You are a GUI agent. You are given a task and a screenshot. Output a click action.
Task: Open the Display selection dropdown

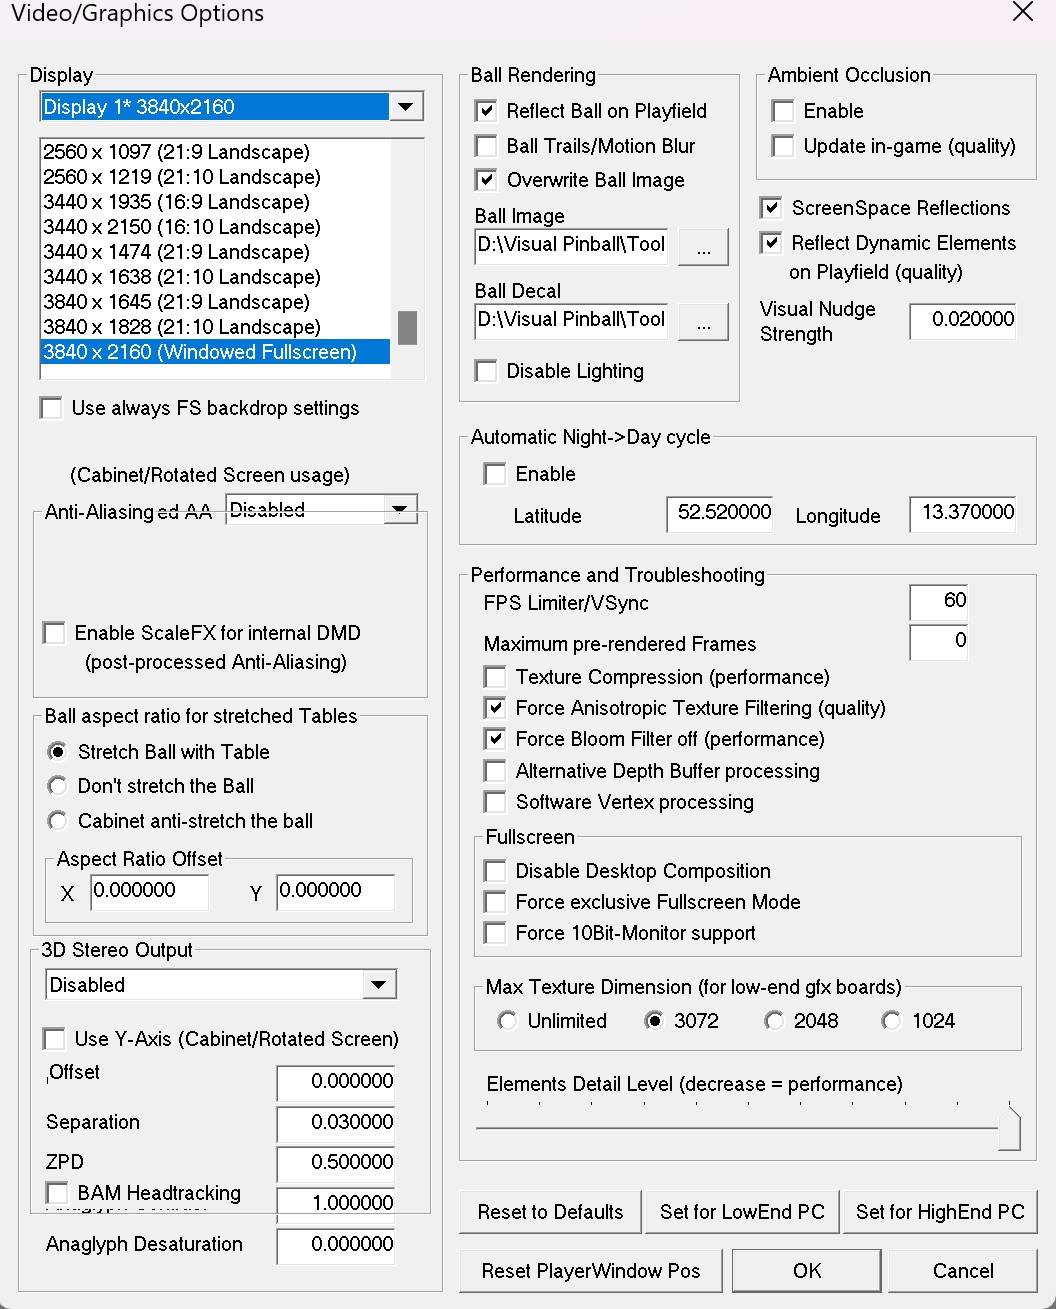(405, 106)
